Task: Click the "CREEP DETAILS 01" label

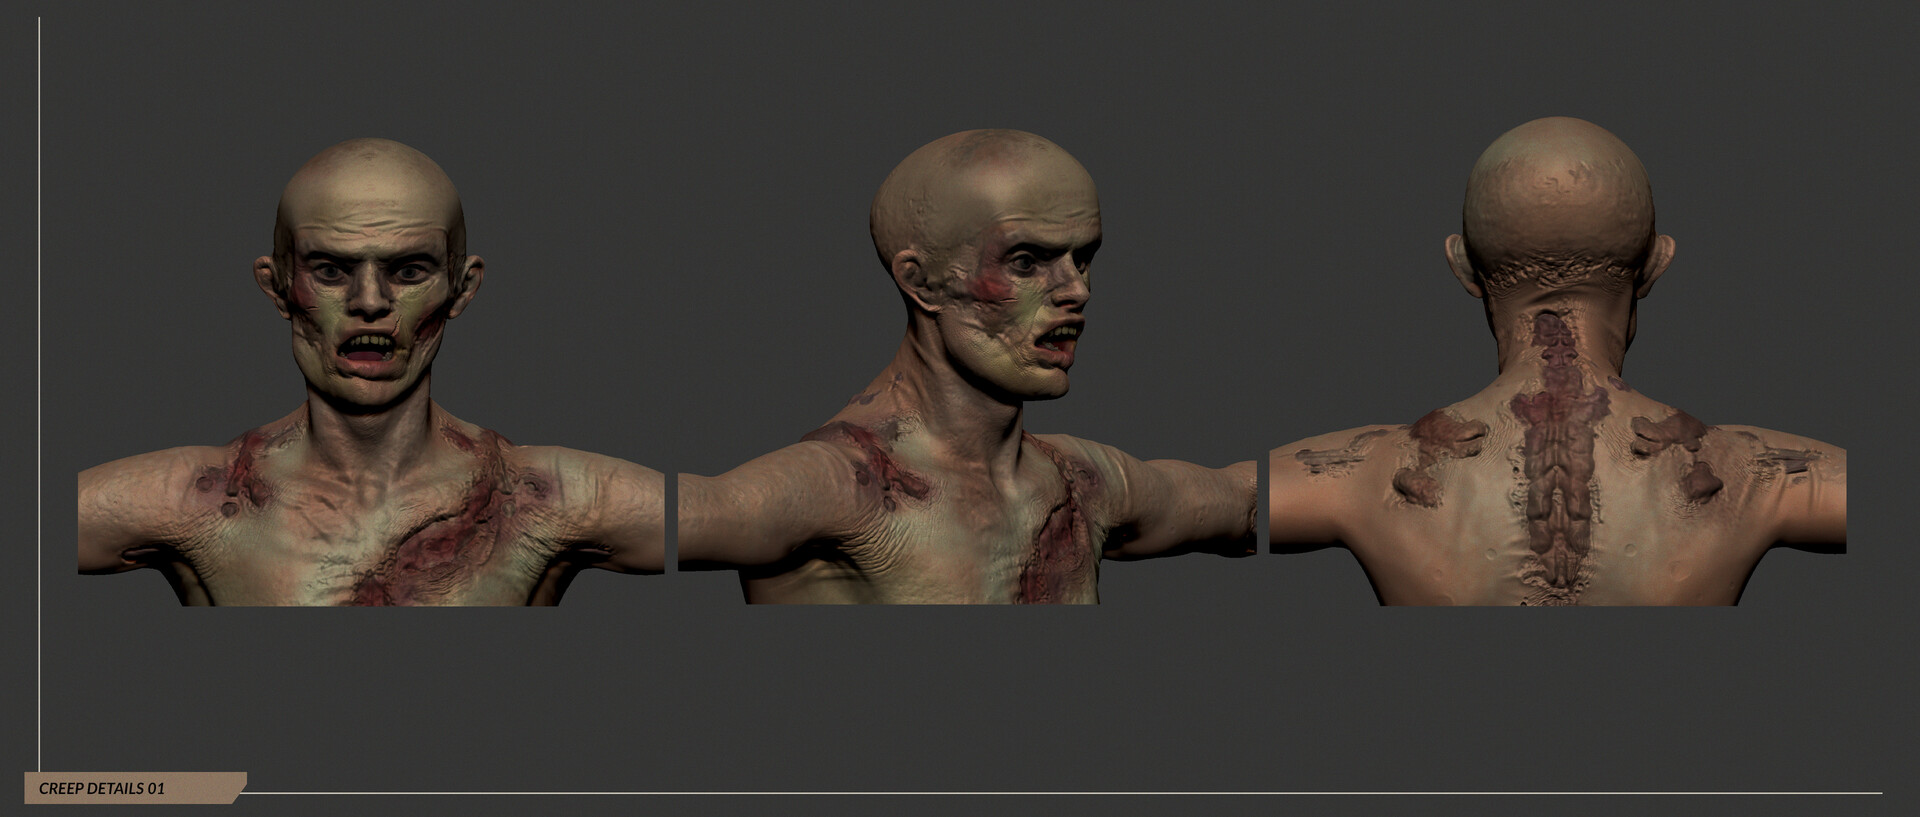Action: pyautogui.click(x=102, y=788)
